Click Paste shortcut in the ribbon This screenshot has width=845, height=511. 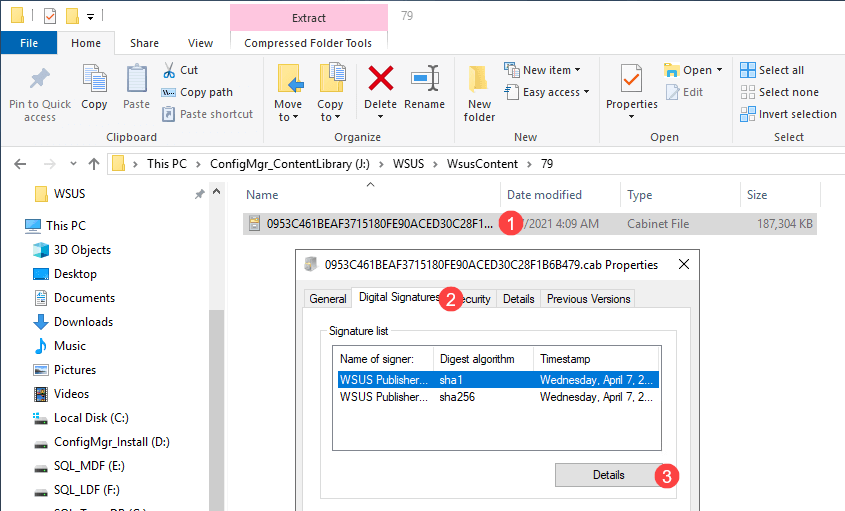click(x=207, y=114)
